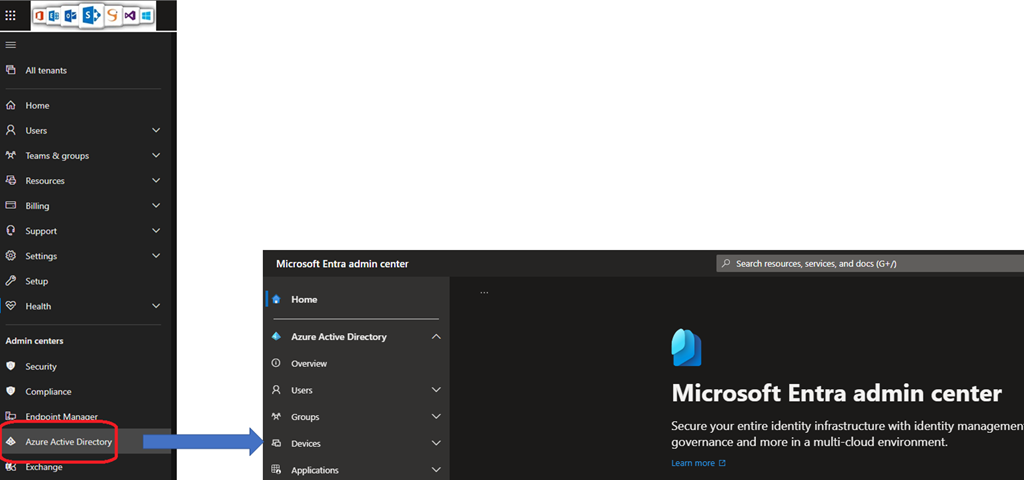Click the Outlook icon in the top strip

click(69, 15)
